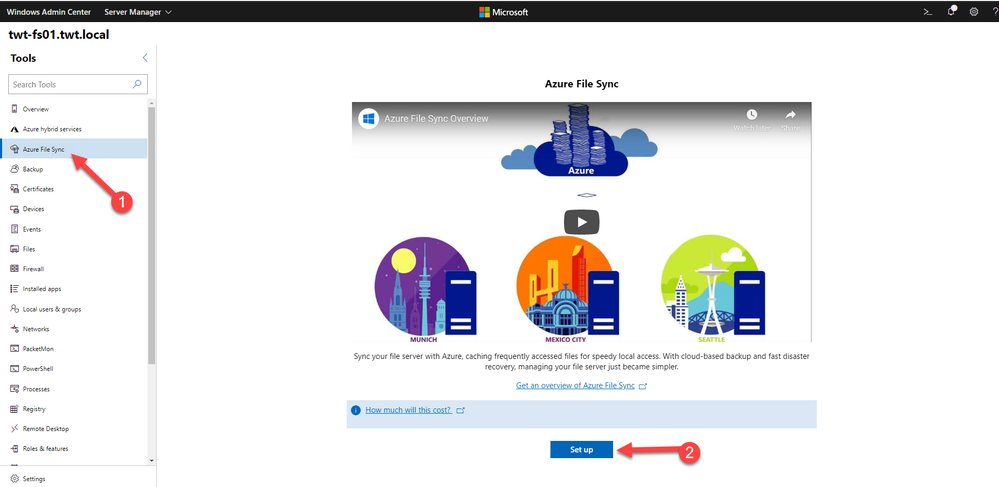The height and width of the screenshot is (487, 999).
Task: Click the Windows logo on video header
Action: [368, 119]
